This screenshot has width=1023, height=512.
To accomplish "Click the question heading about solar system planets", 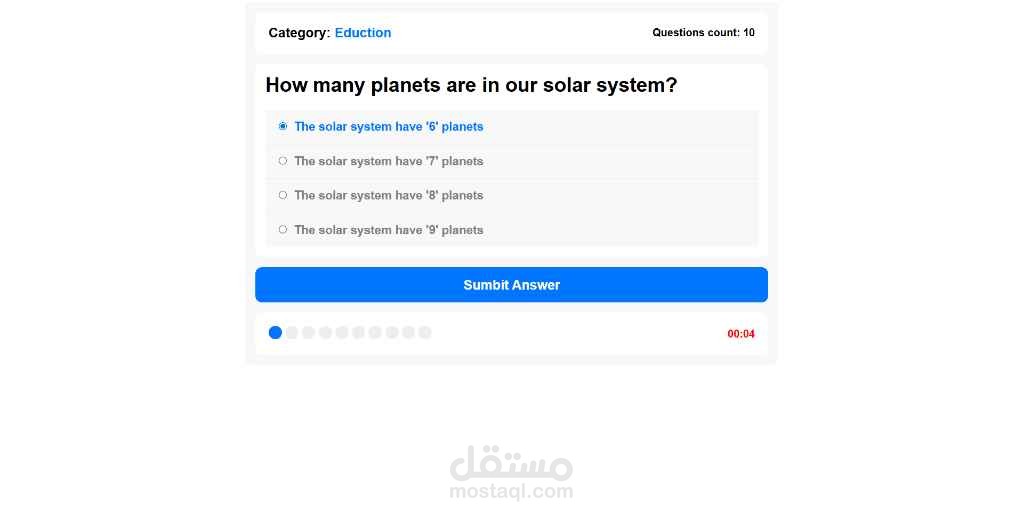I will 471,85.
